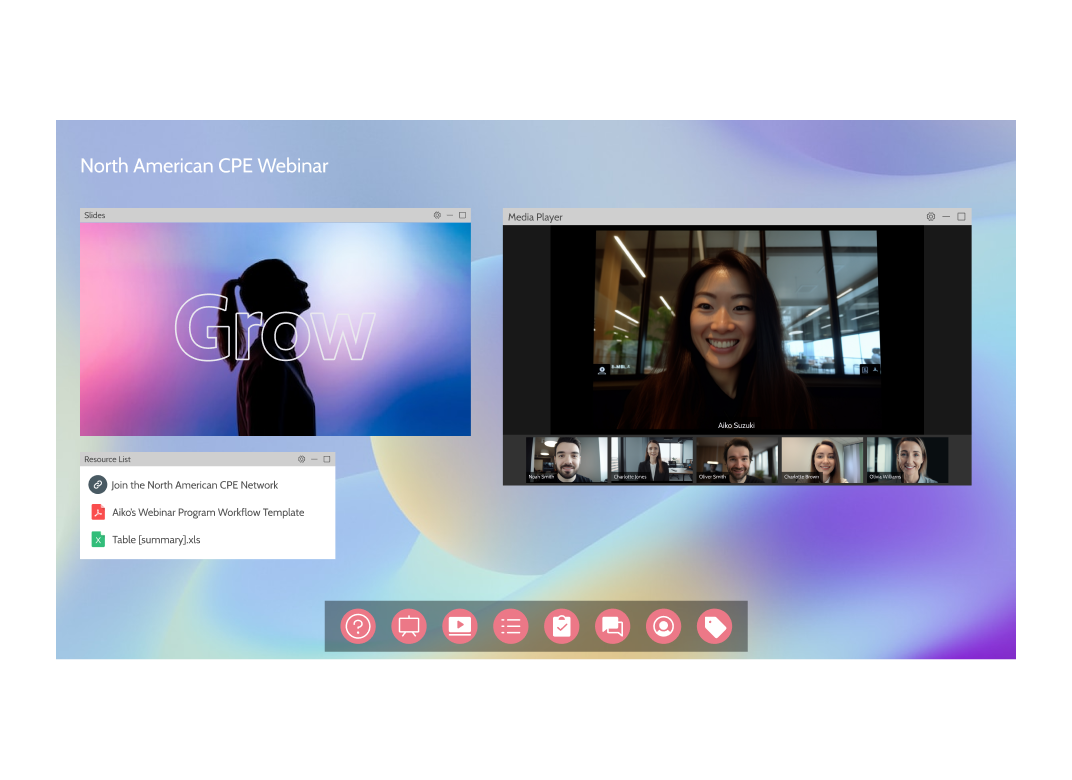This screenshot has height=780, width=1072.
Task: Click the Grow slide image
Action: tap(276, 330)
